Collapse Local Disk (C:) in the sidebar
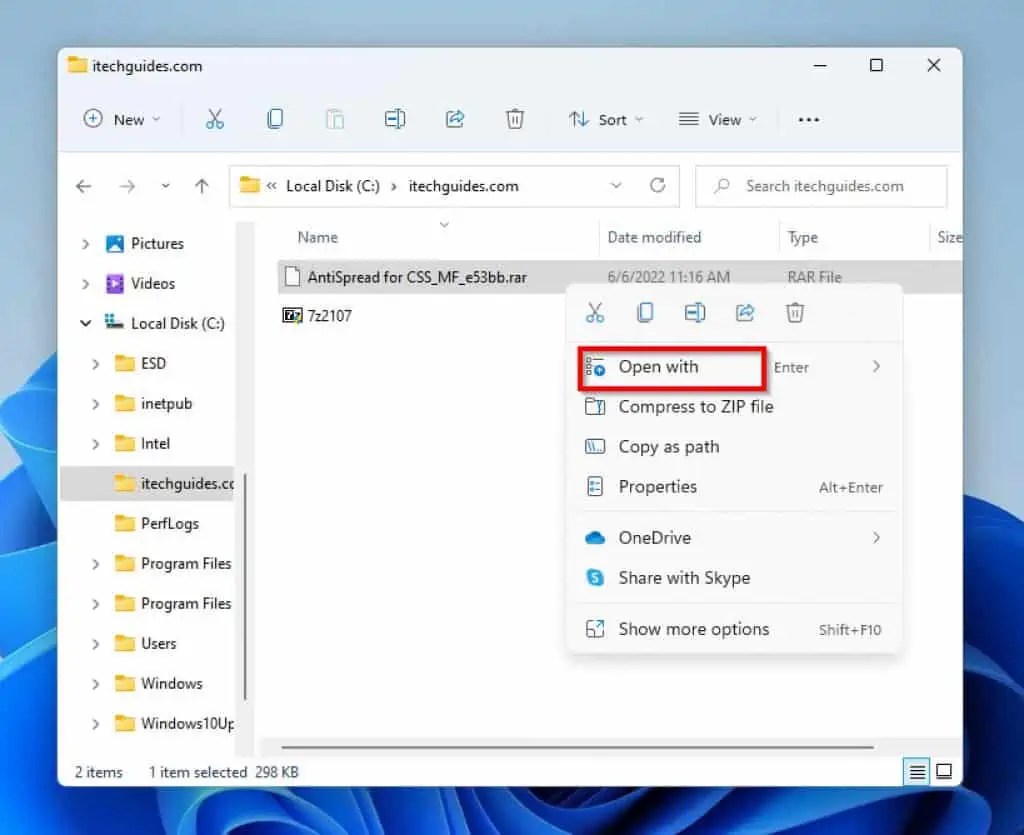 click(x=85, y=323)
